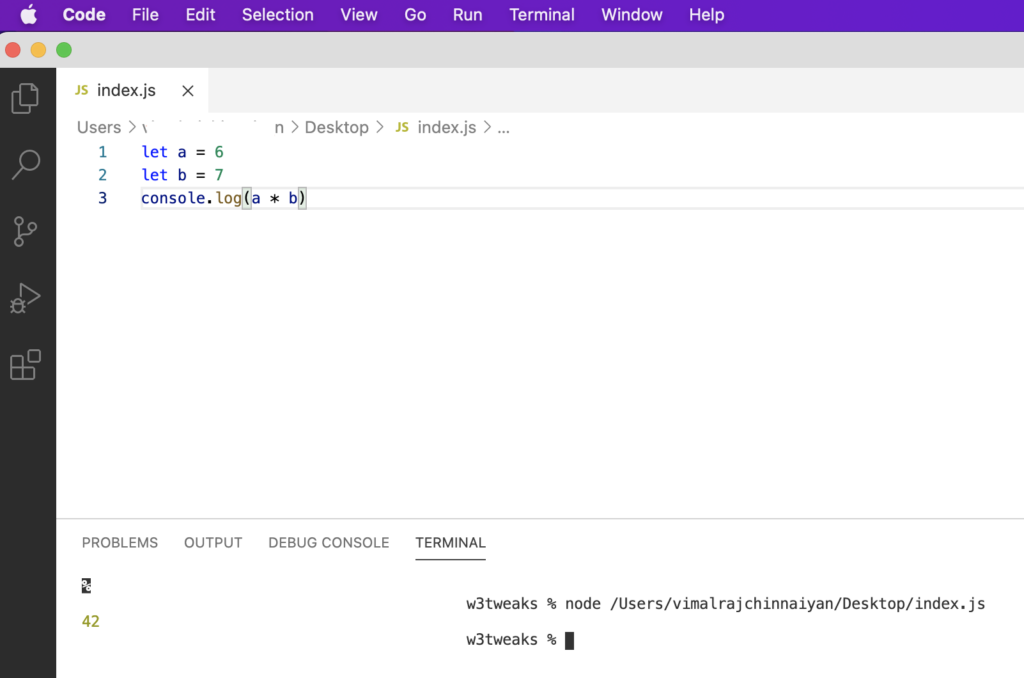Switch to the DEBUG CONSOLE panel tab
Viewport: 1024px width, 678px height.
point(328,543)
